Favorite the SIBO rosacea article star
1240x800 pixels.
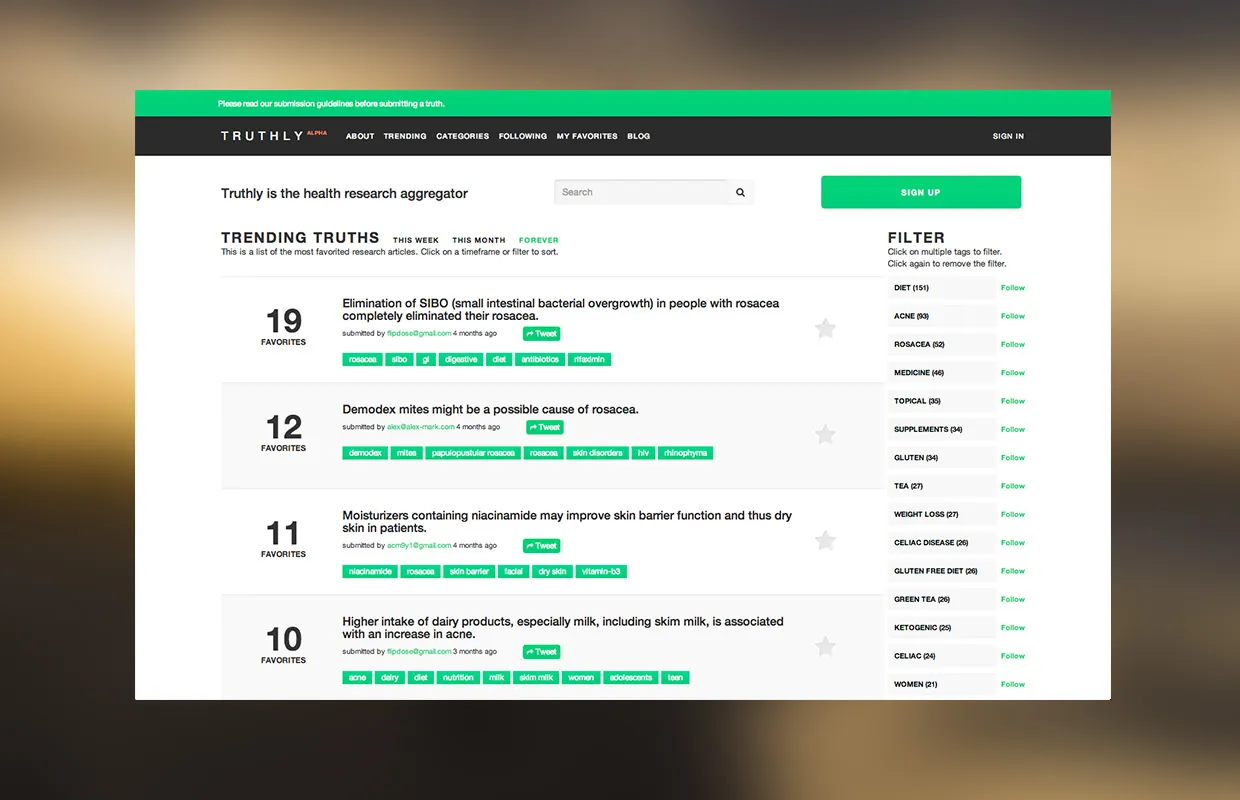(x=825, y=328)
